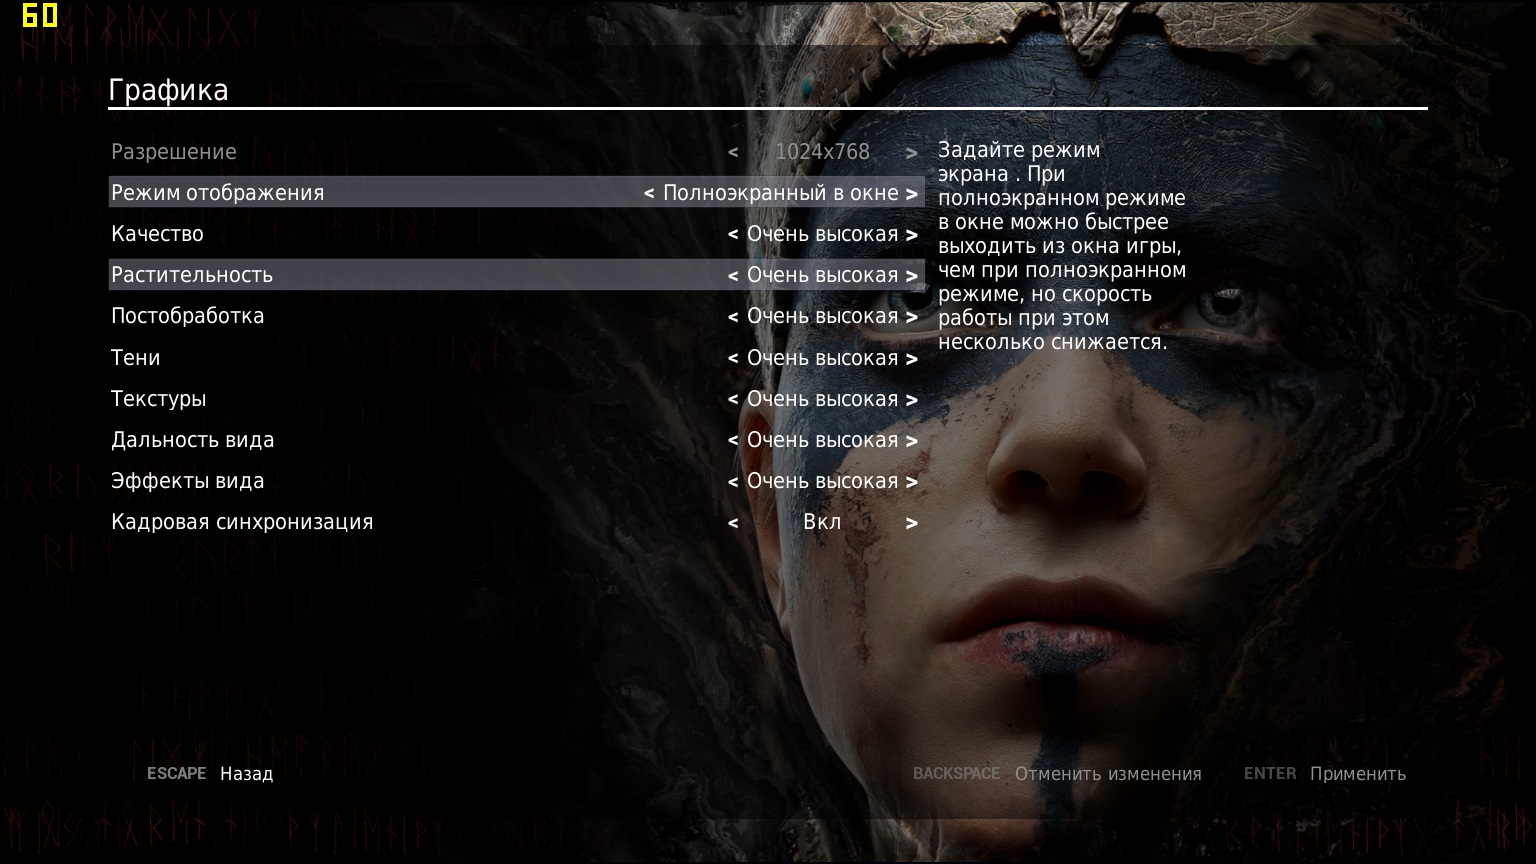This screenshot has height=864, width=1536.
Task: Select the Текстуры setting row
Action: tap(516, 399)
